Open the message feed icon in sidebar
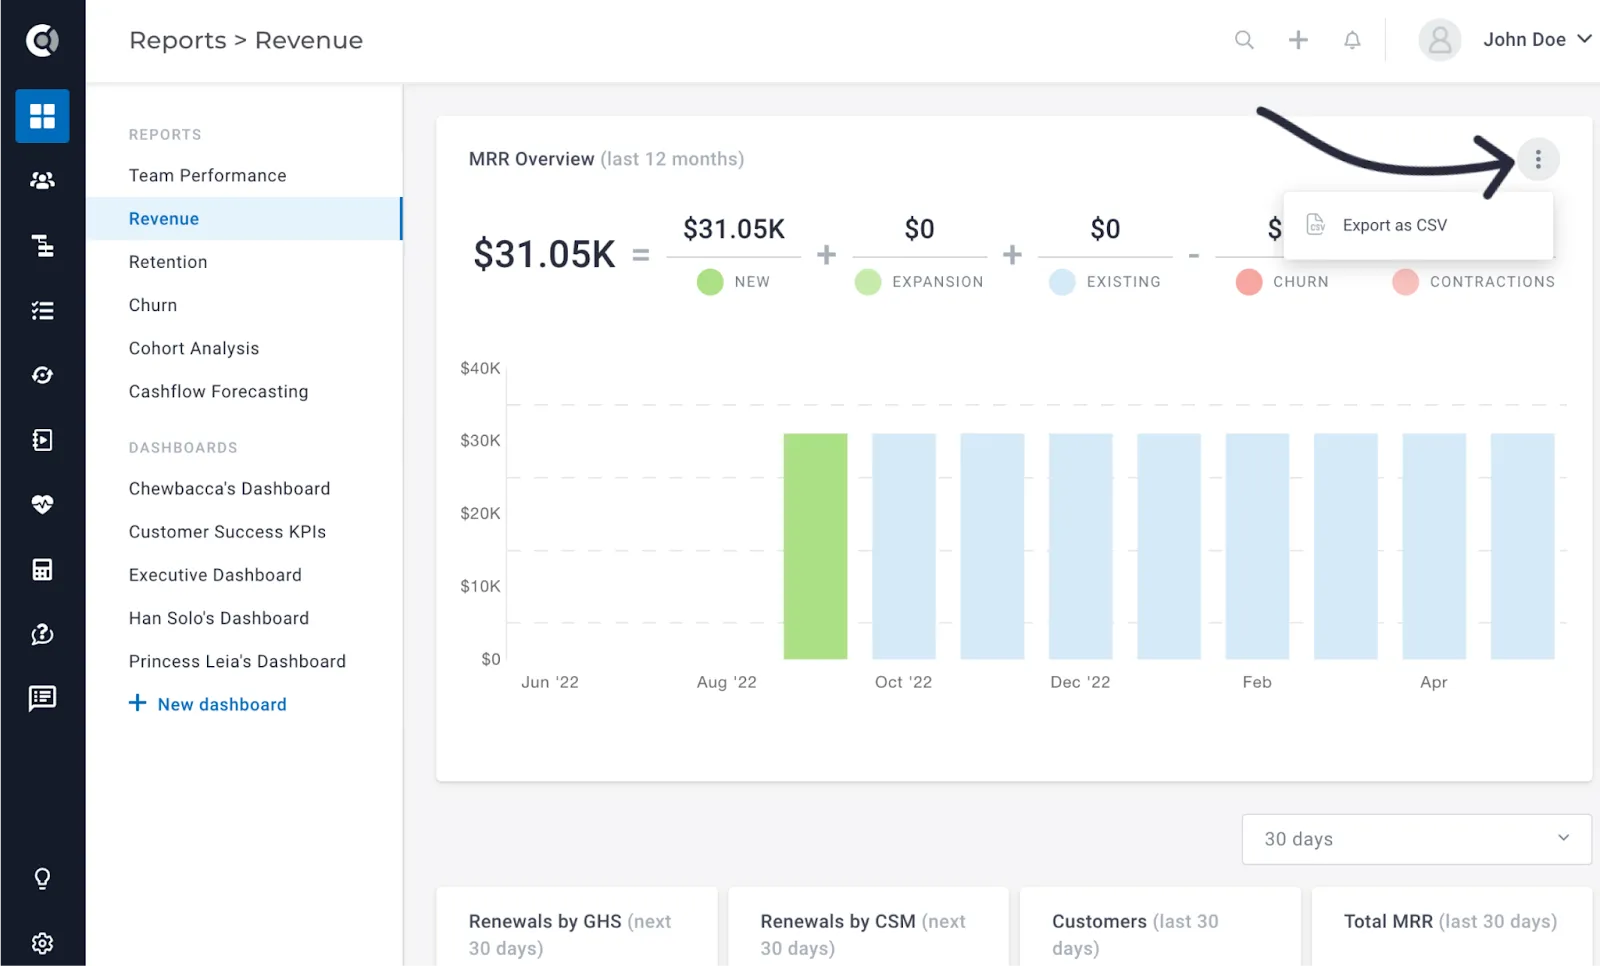This screenshot has height=966, width=1600. tap(42, 698)
